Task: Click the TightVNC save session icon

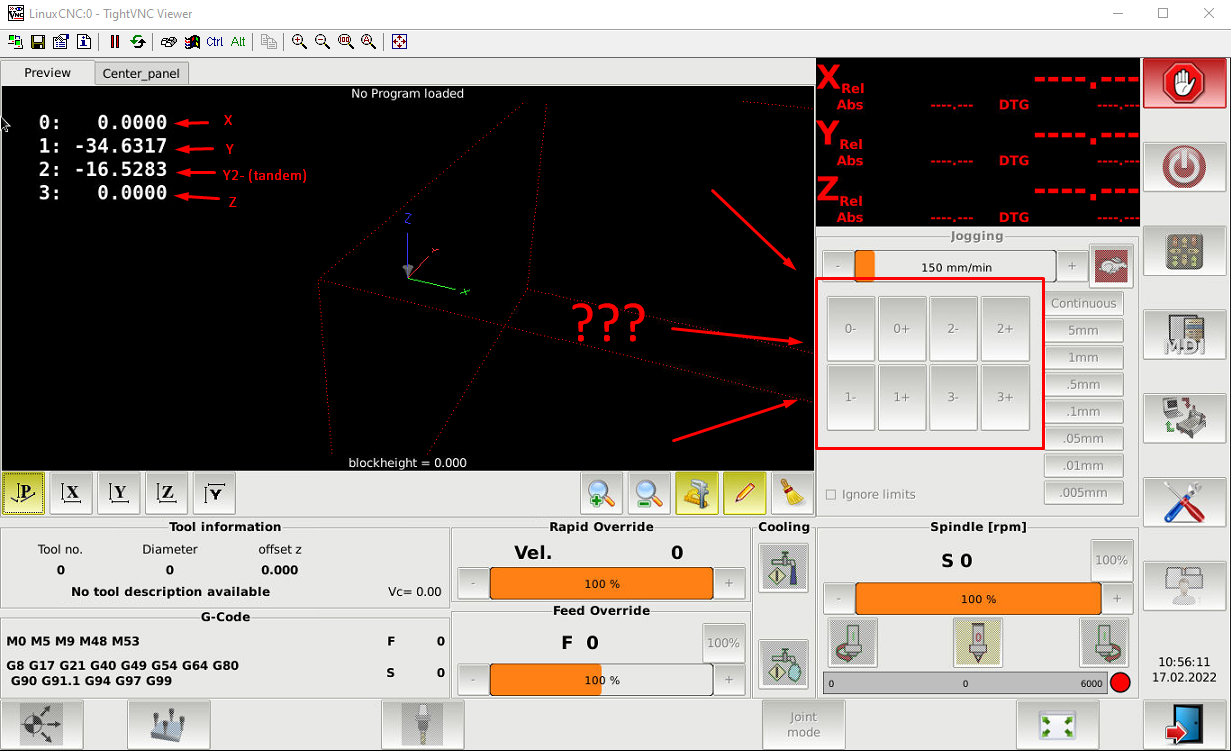Action: (38, 42)
